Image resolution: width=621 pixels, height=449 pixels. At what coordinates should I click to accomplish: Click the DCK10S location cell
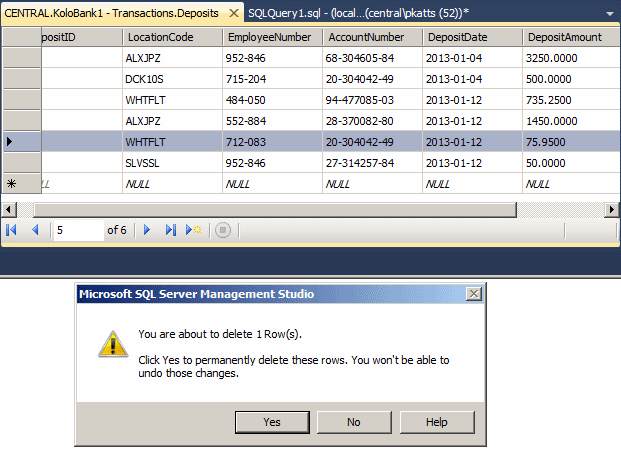click(x=172, y=79)
